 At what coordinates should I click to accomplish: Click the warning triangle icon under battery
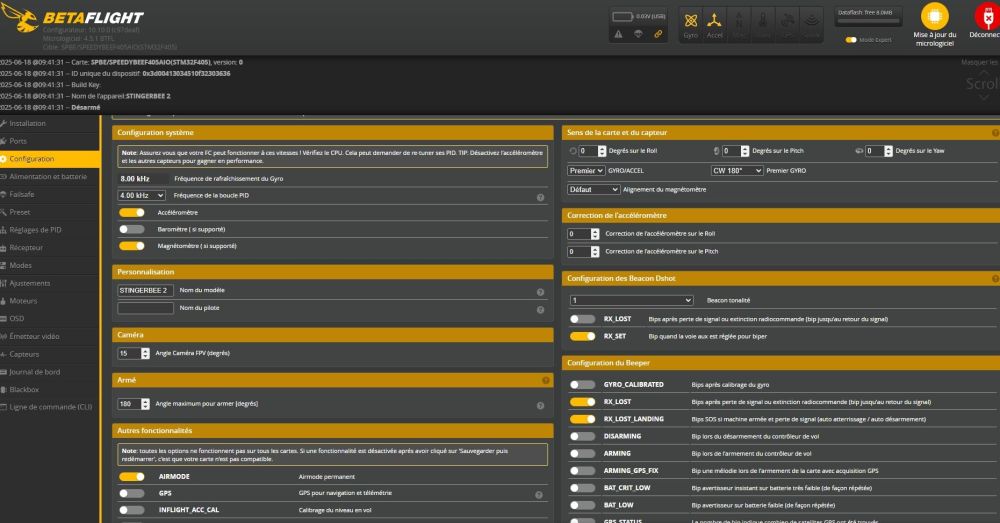coord(621,34)
